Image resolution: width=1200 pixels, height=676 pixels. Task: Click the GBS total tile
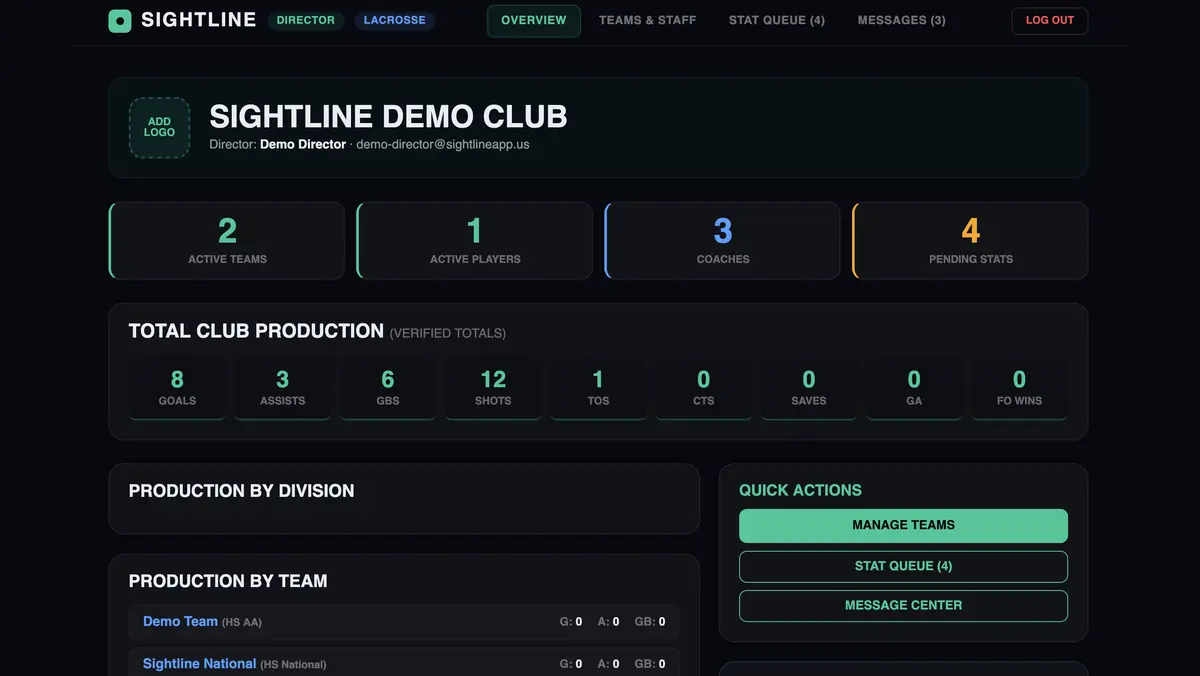pyautogui.click(x=388, y=388)
